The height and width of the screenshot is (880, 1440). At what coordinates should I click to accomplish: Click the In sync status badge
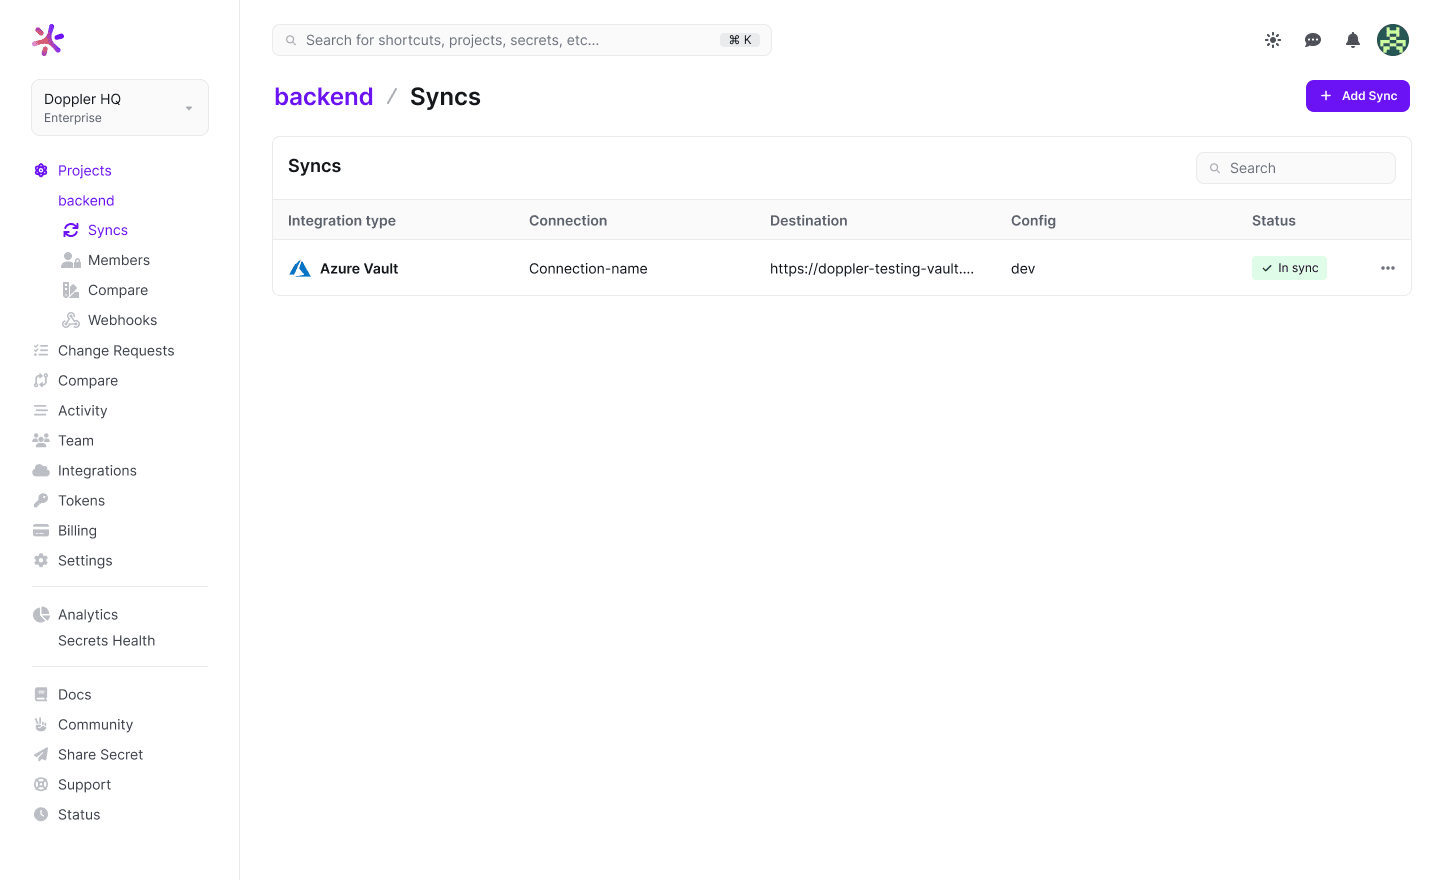coord(1289,268)
